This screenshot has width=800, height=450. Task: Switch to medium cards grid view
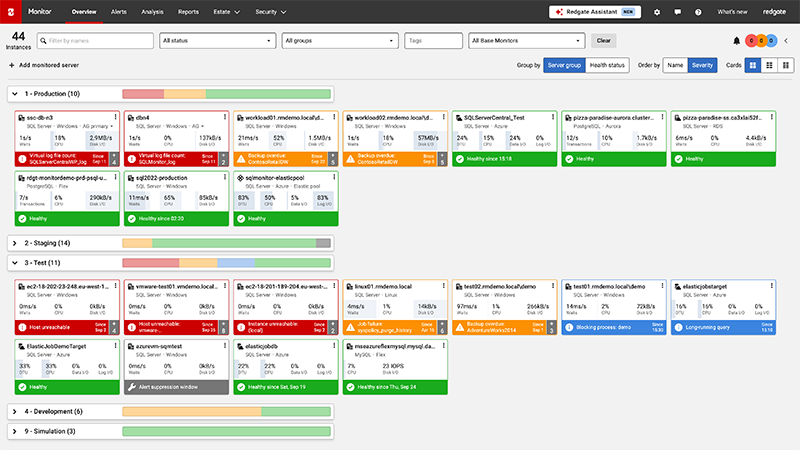click(769, 65)
